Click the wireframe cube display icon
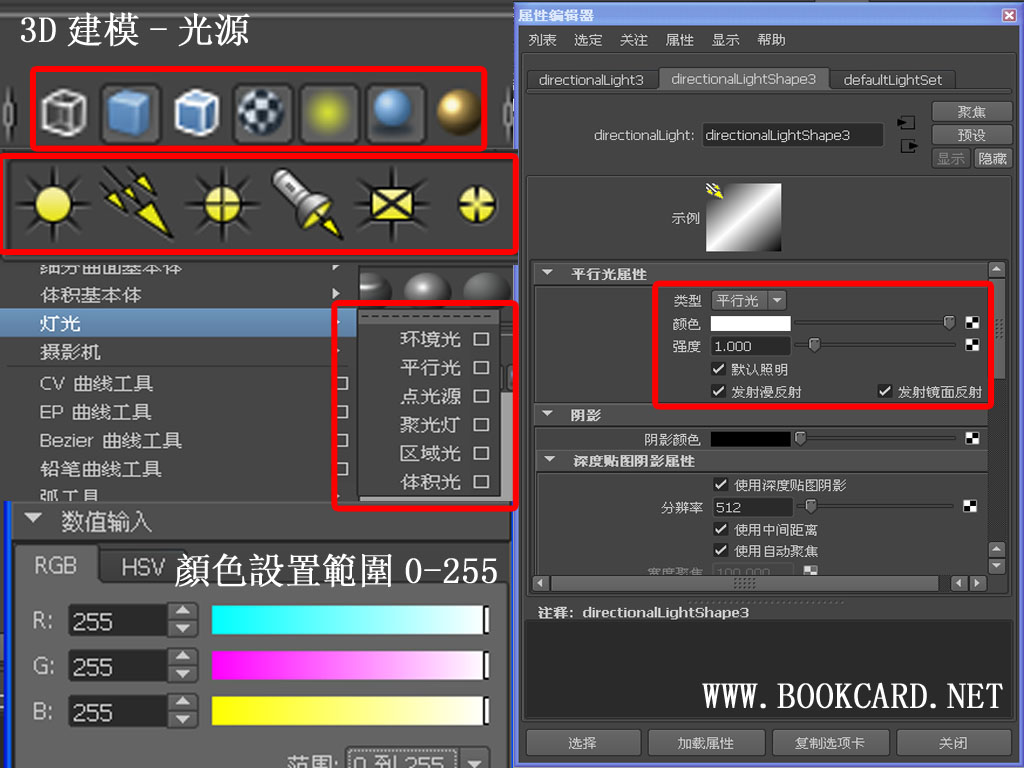The image size is (1024, 768). click(65, 113)
